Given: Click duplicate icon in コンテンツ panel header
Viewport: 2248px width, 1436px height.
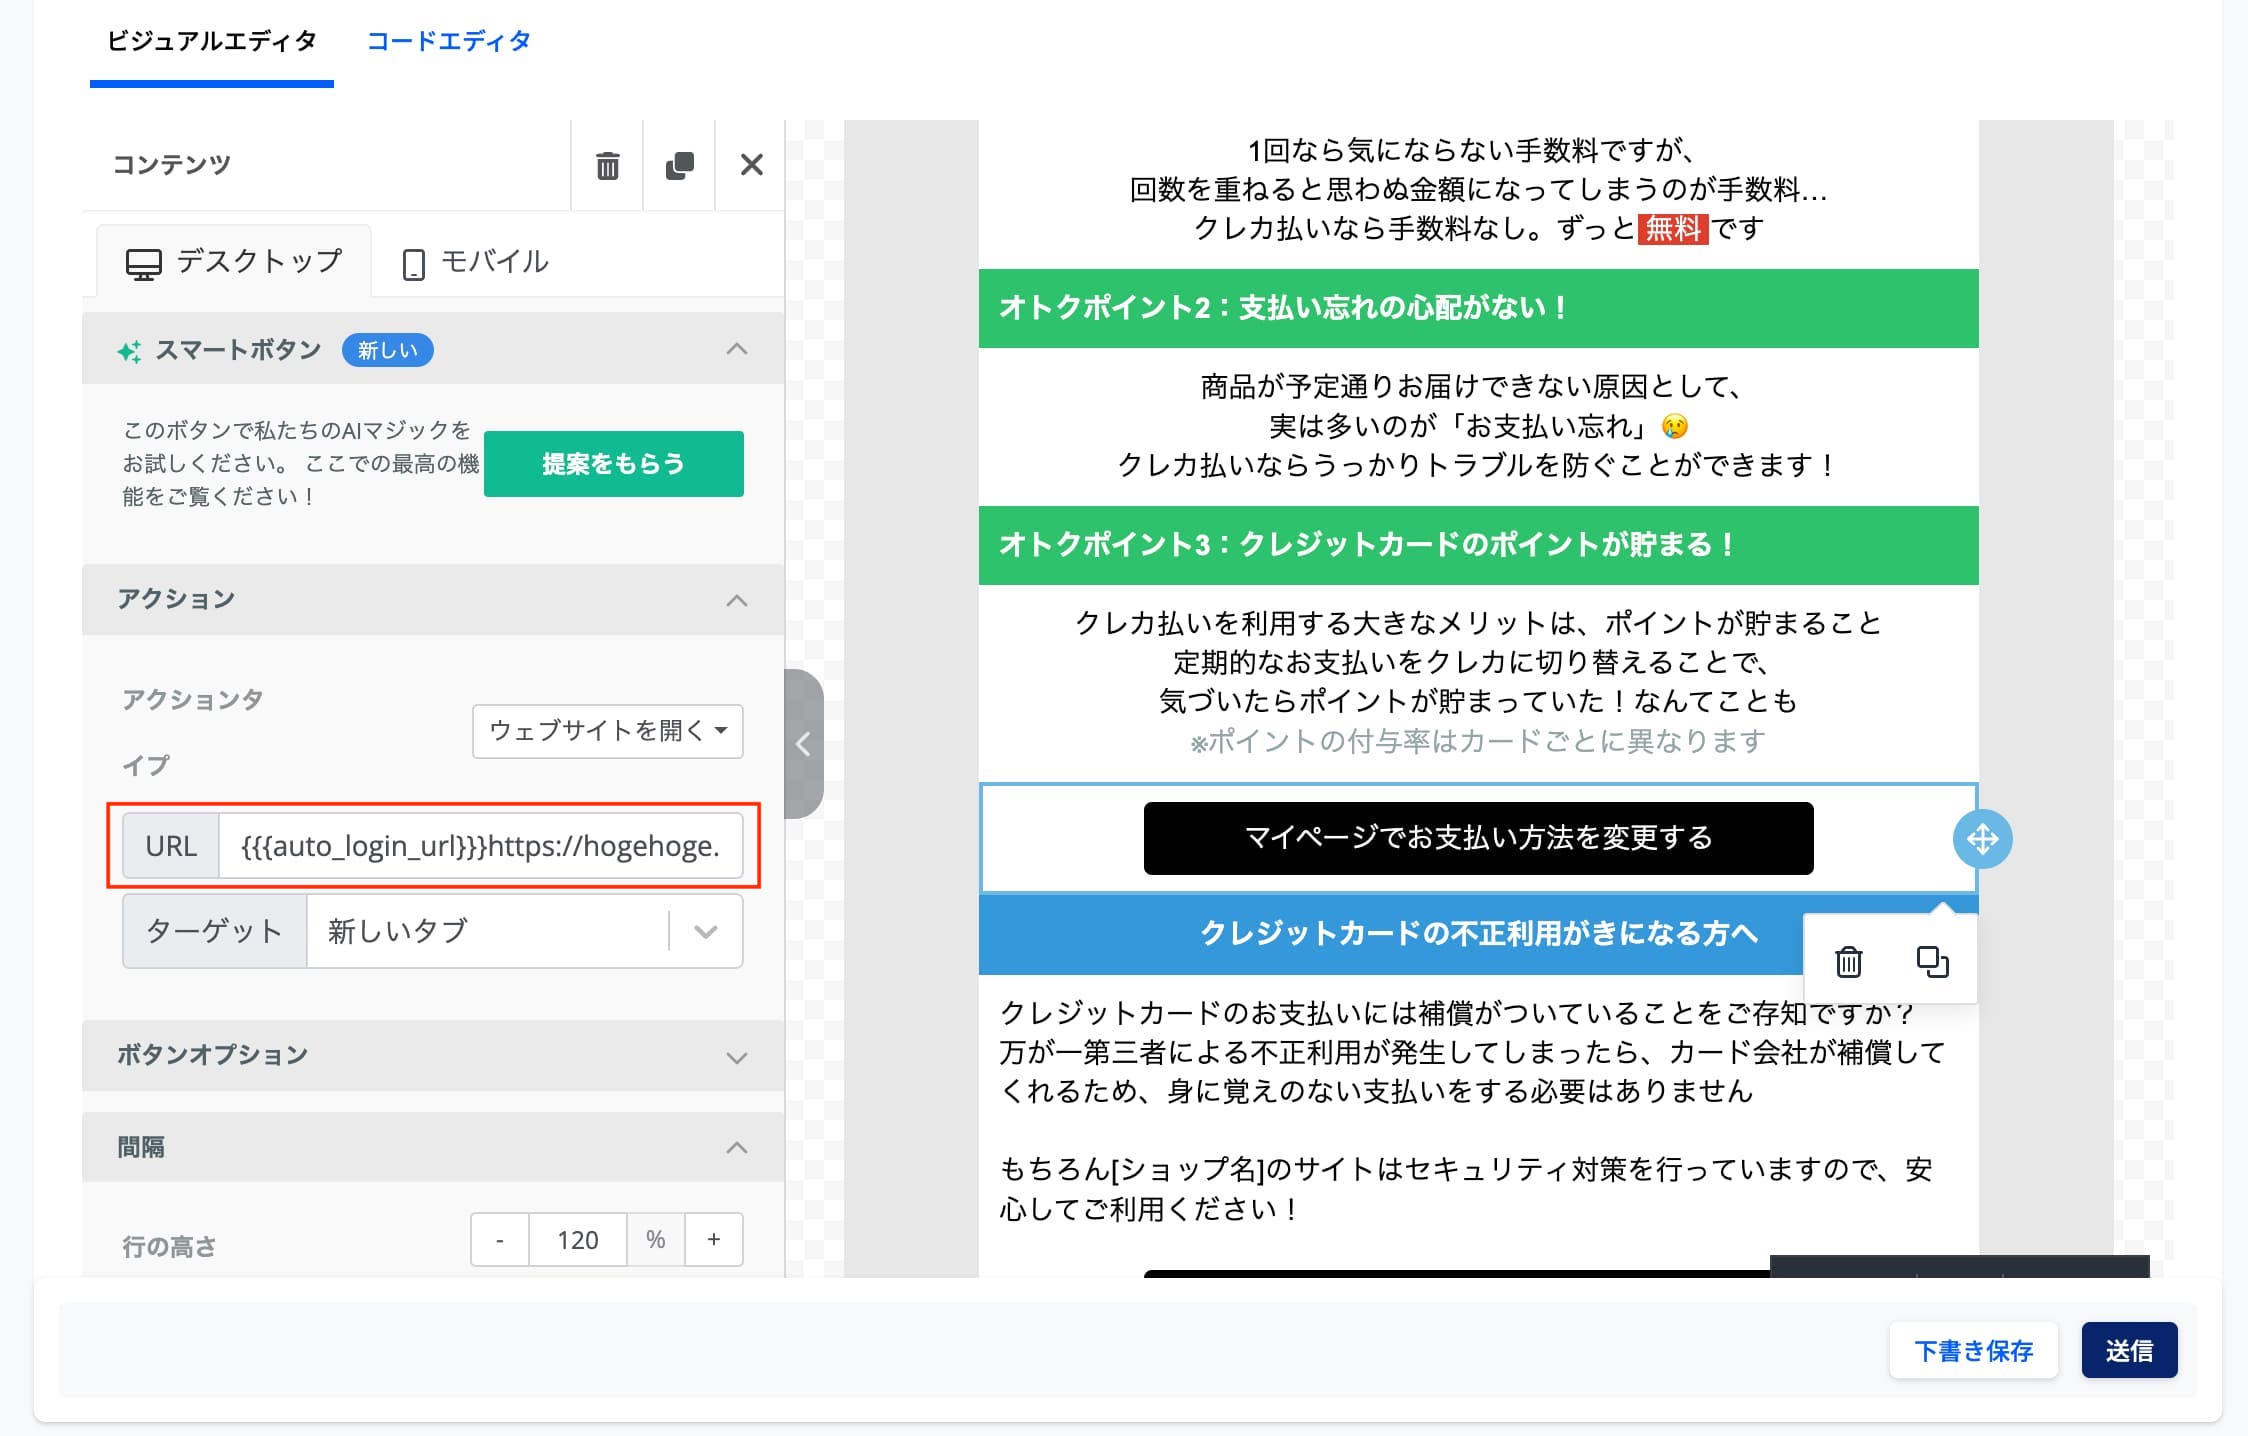Looking at the screenshot, I should pos(679,165).
